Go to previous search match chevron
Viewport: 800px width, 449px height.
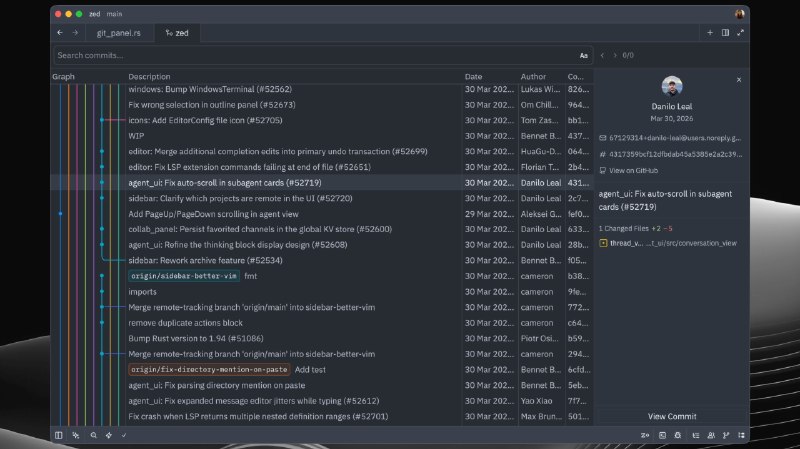point(603,55)
